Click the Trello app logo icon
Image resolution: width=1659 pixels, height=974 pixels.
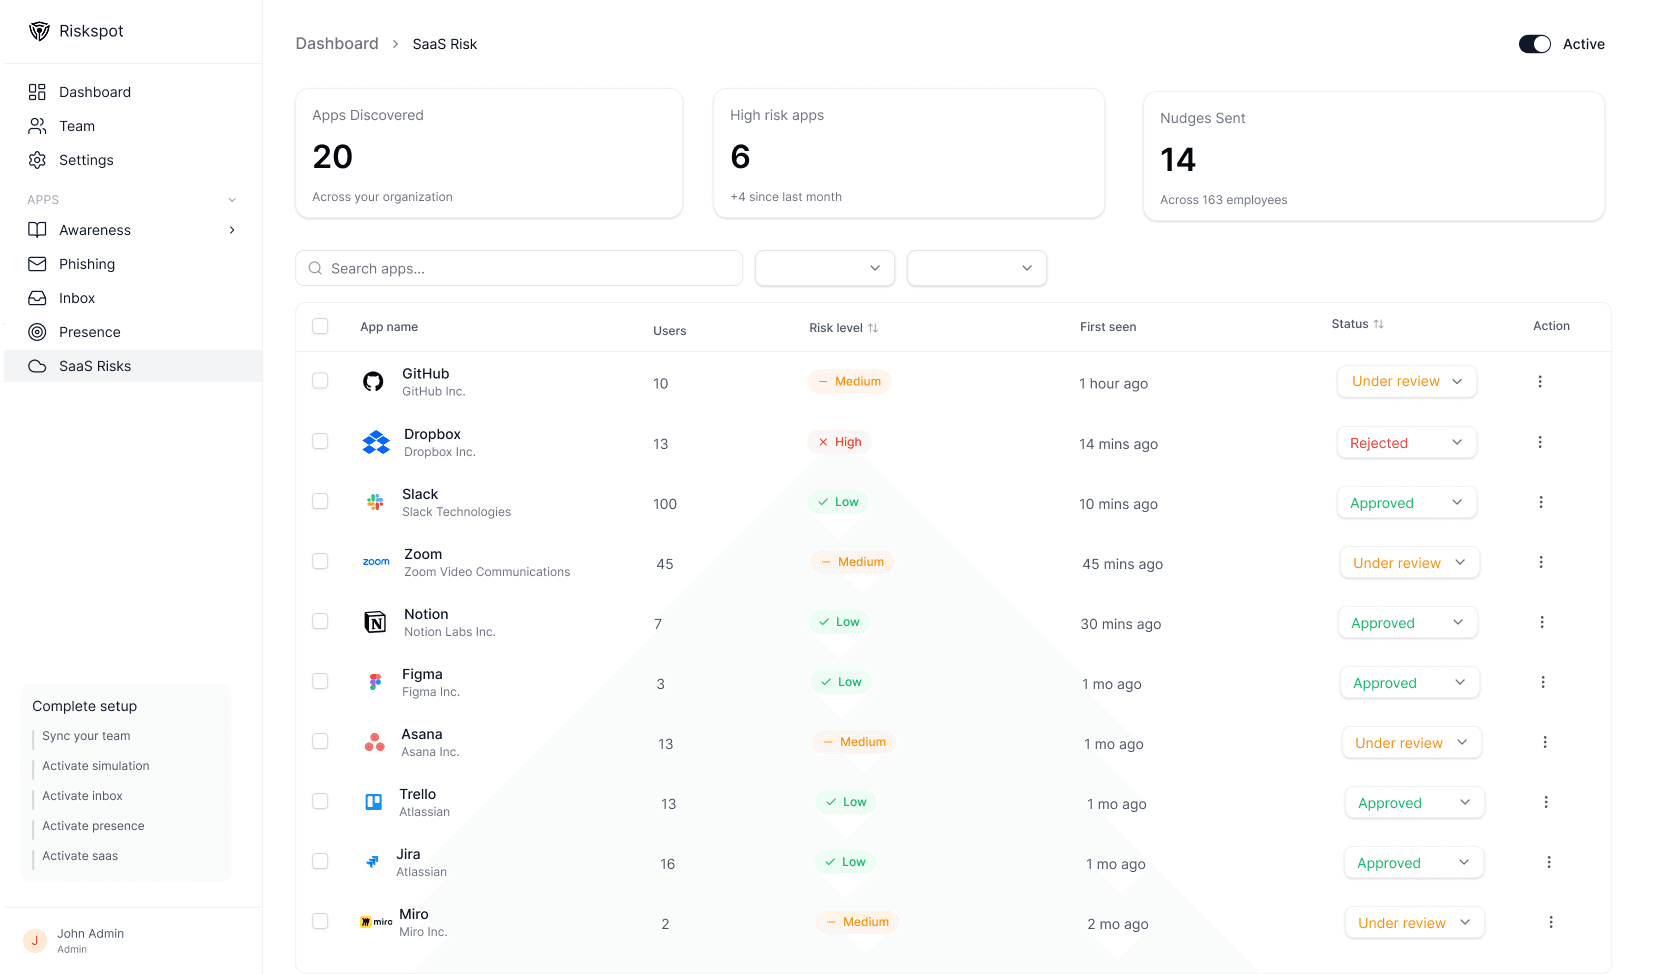coord(374,802)
